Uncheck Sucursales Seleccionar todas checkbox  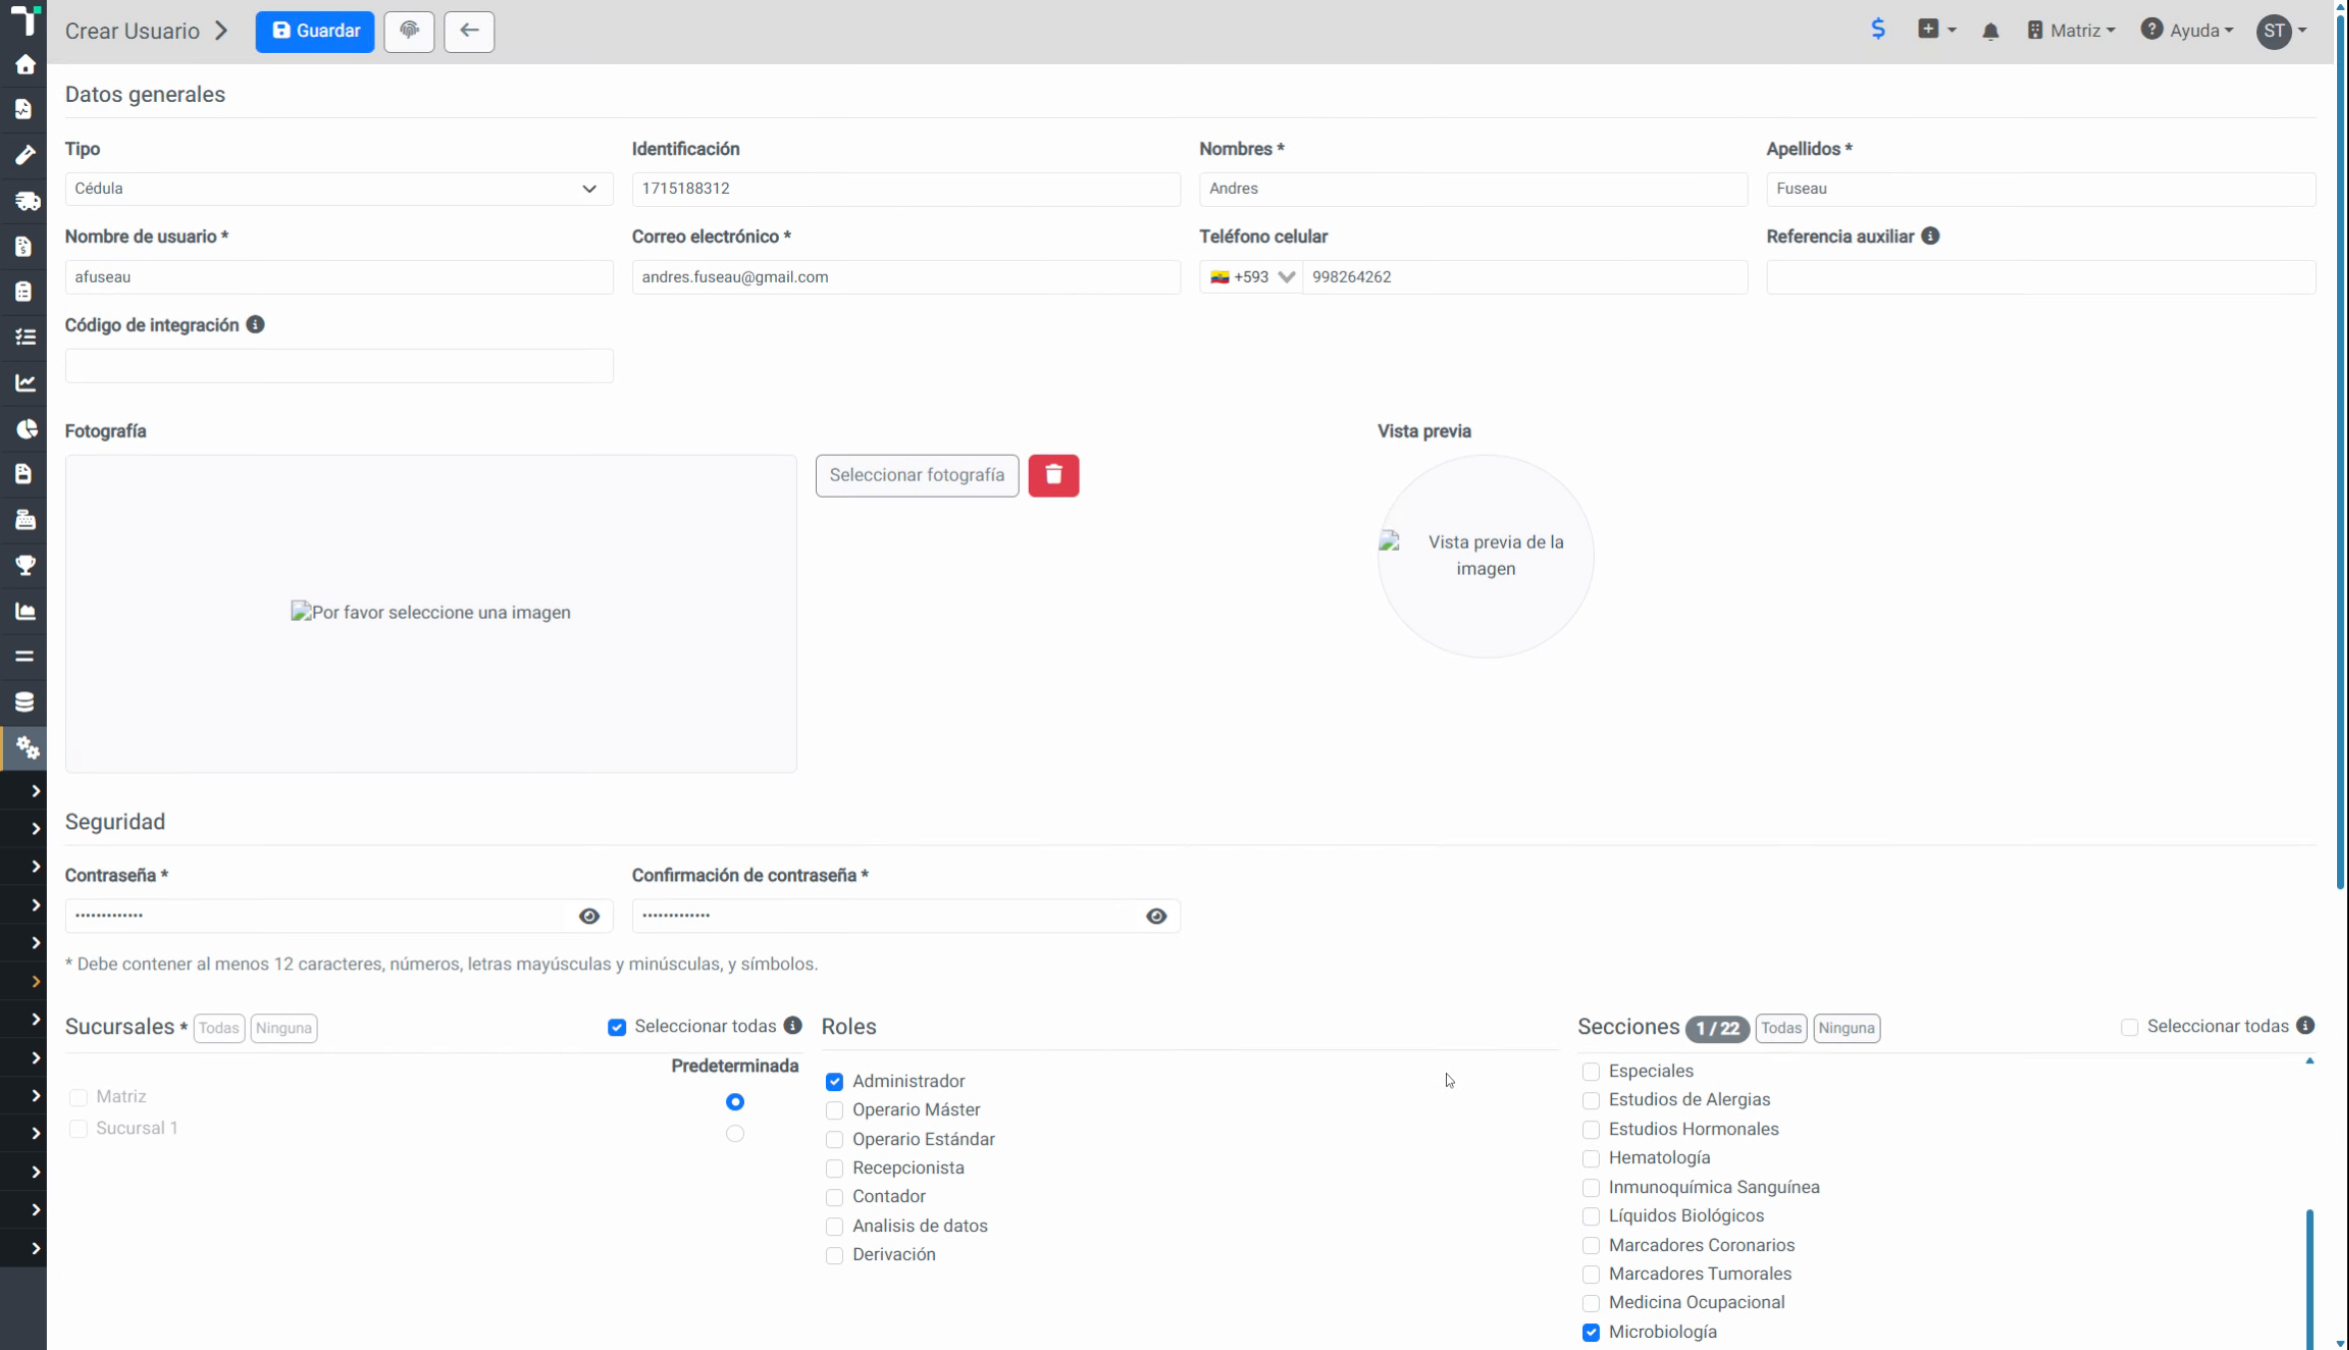[617, 1028]
